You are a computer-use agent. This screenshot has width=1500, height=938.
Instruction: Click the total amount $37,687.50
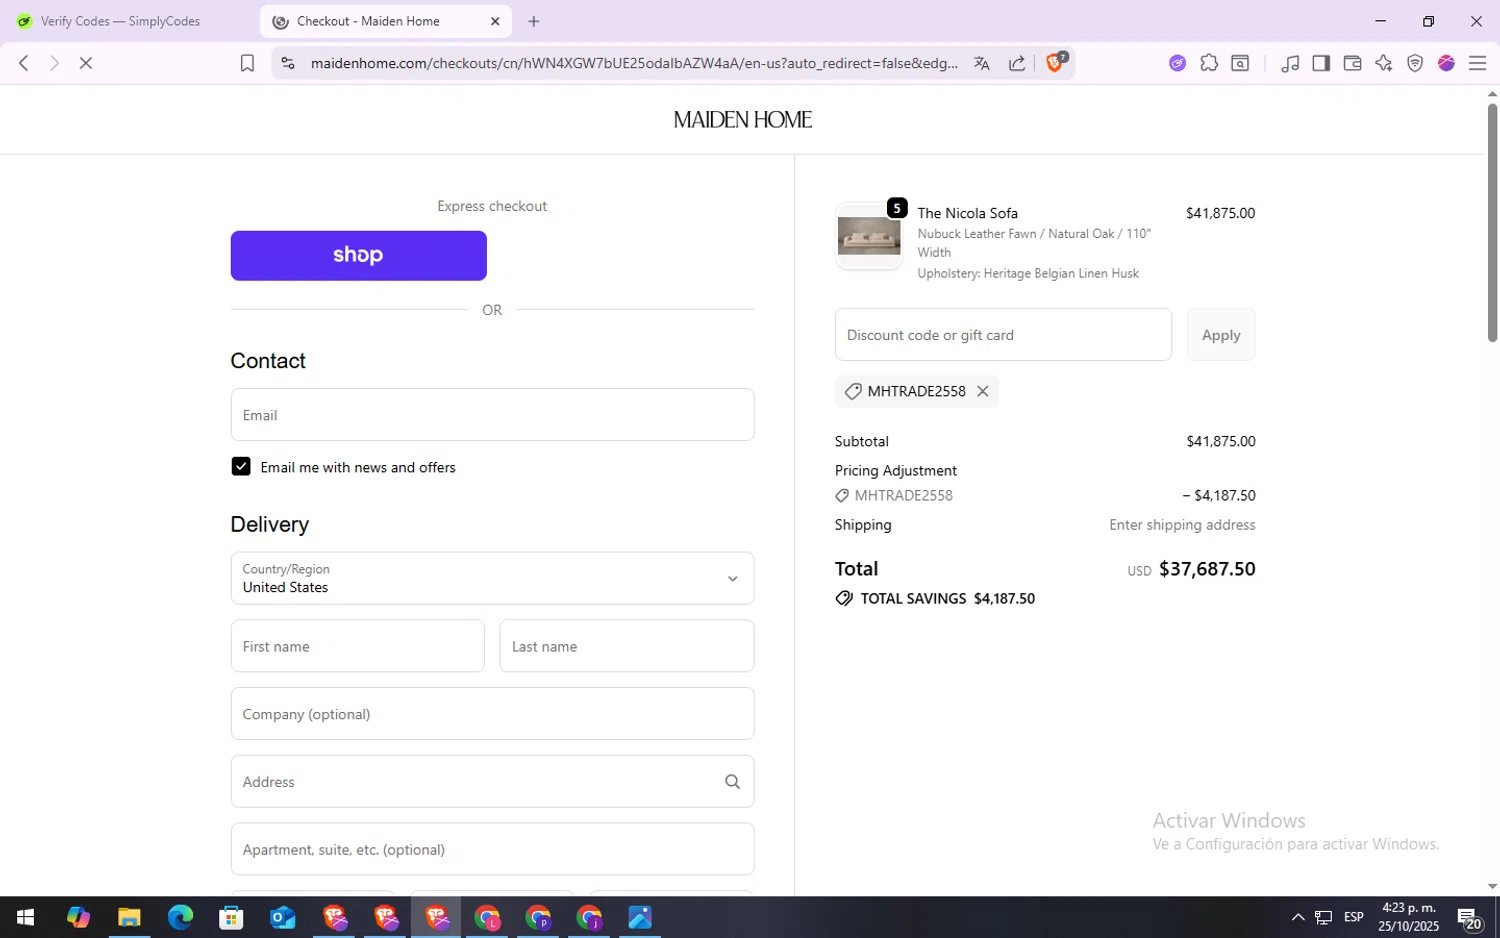pyautogui.click(x=1207, y=569)
